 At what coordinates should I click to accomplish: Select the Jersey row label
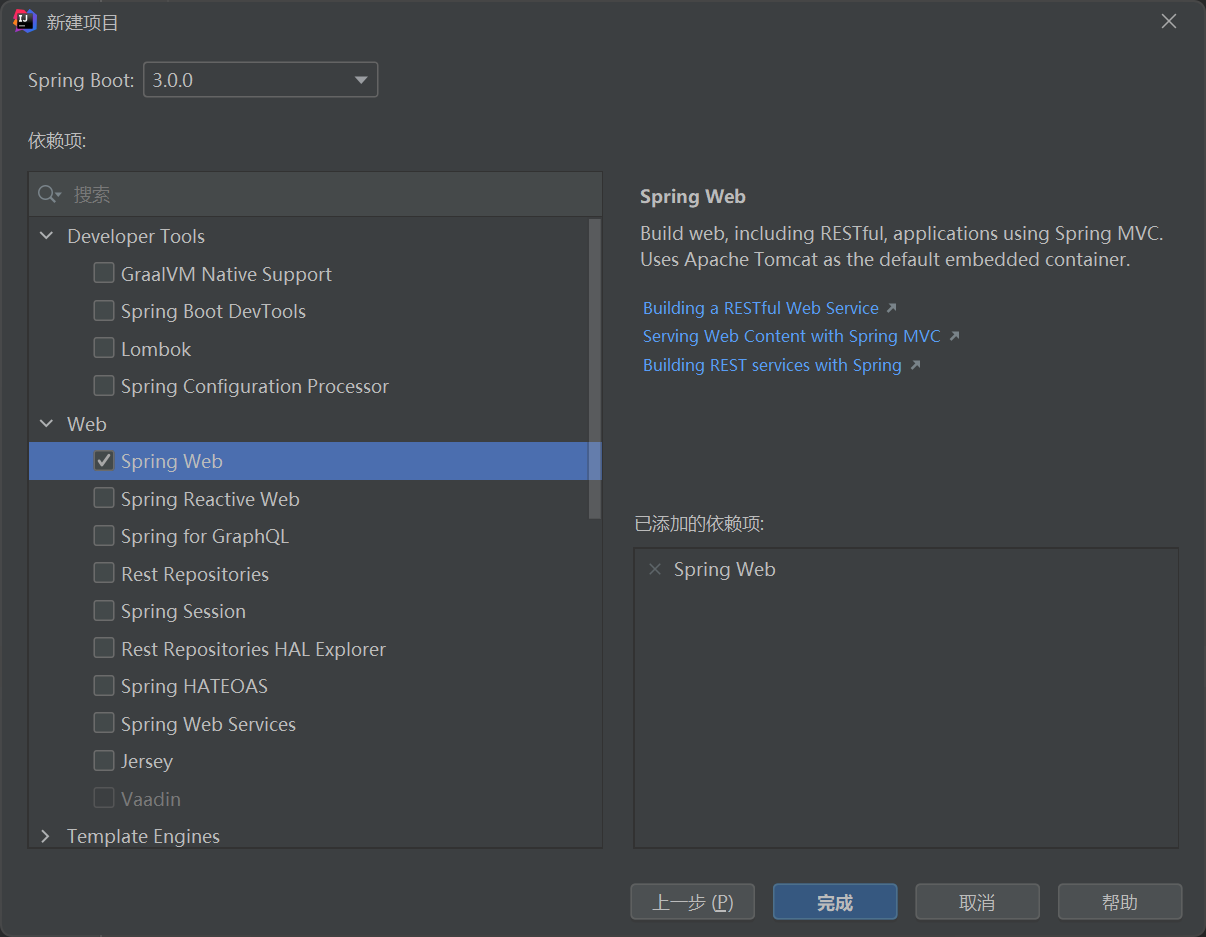tap(147, 761)
